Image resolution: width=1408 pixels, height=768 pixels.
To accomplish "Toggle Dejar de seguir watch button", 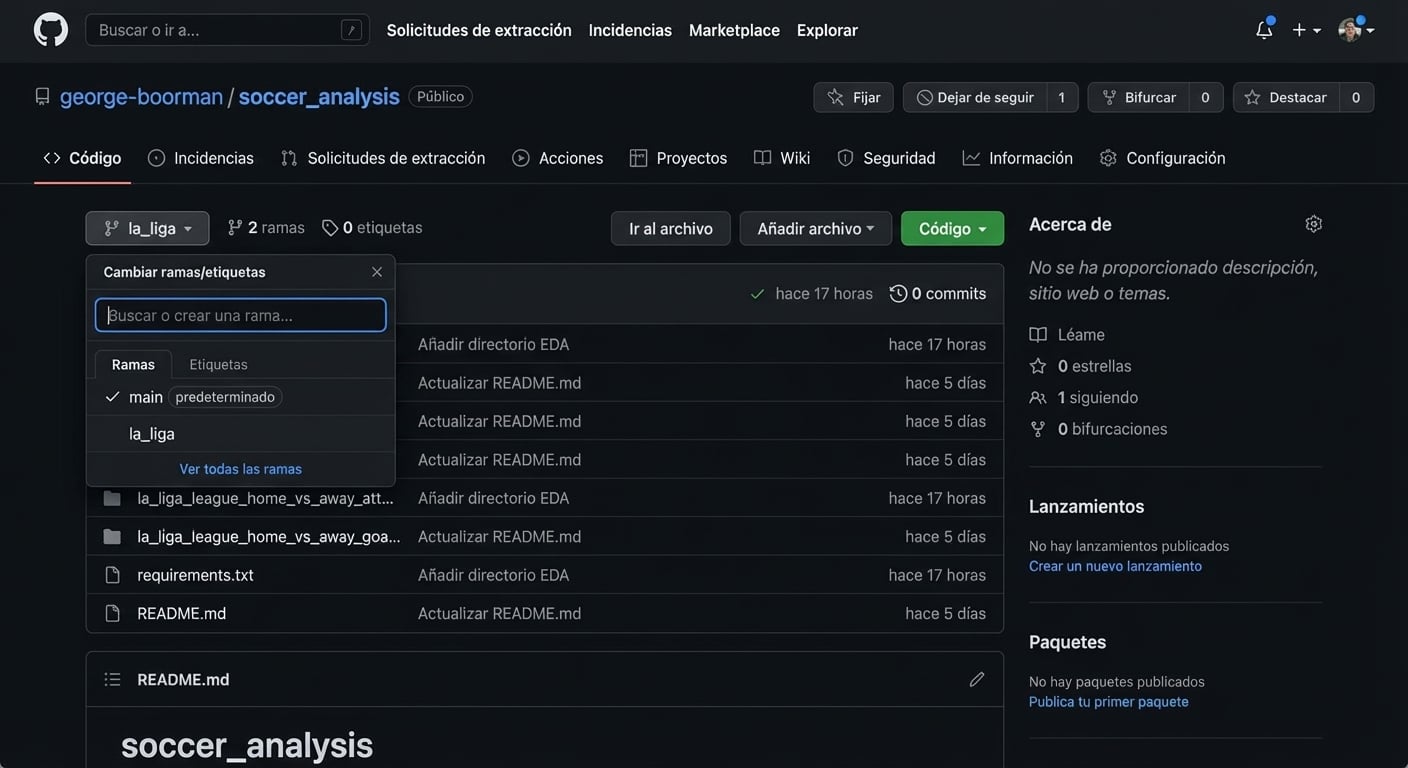I will click(975, 97).
